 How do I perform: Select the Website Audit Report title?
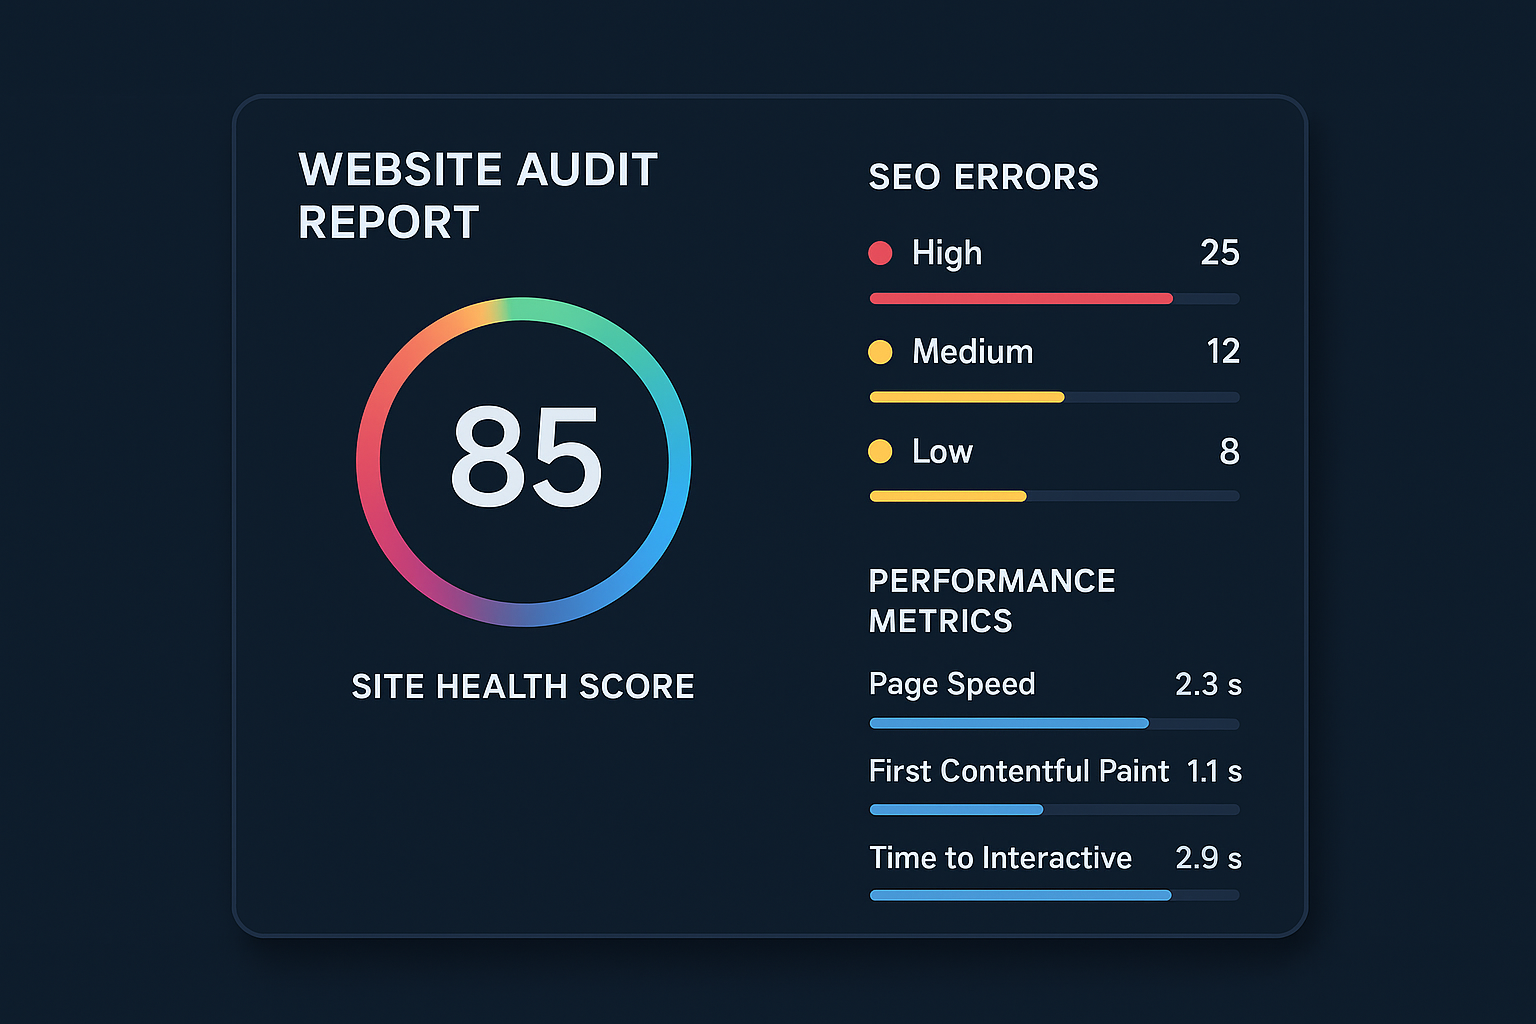point(478,196)
